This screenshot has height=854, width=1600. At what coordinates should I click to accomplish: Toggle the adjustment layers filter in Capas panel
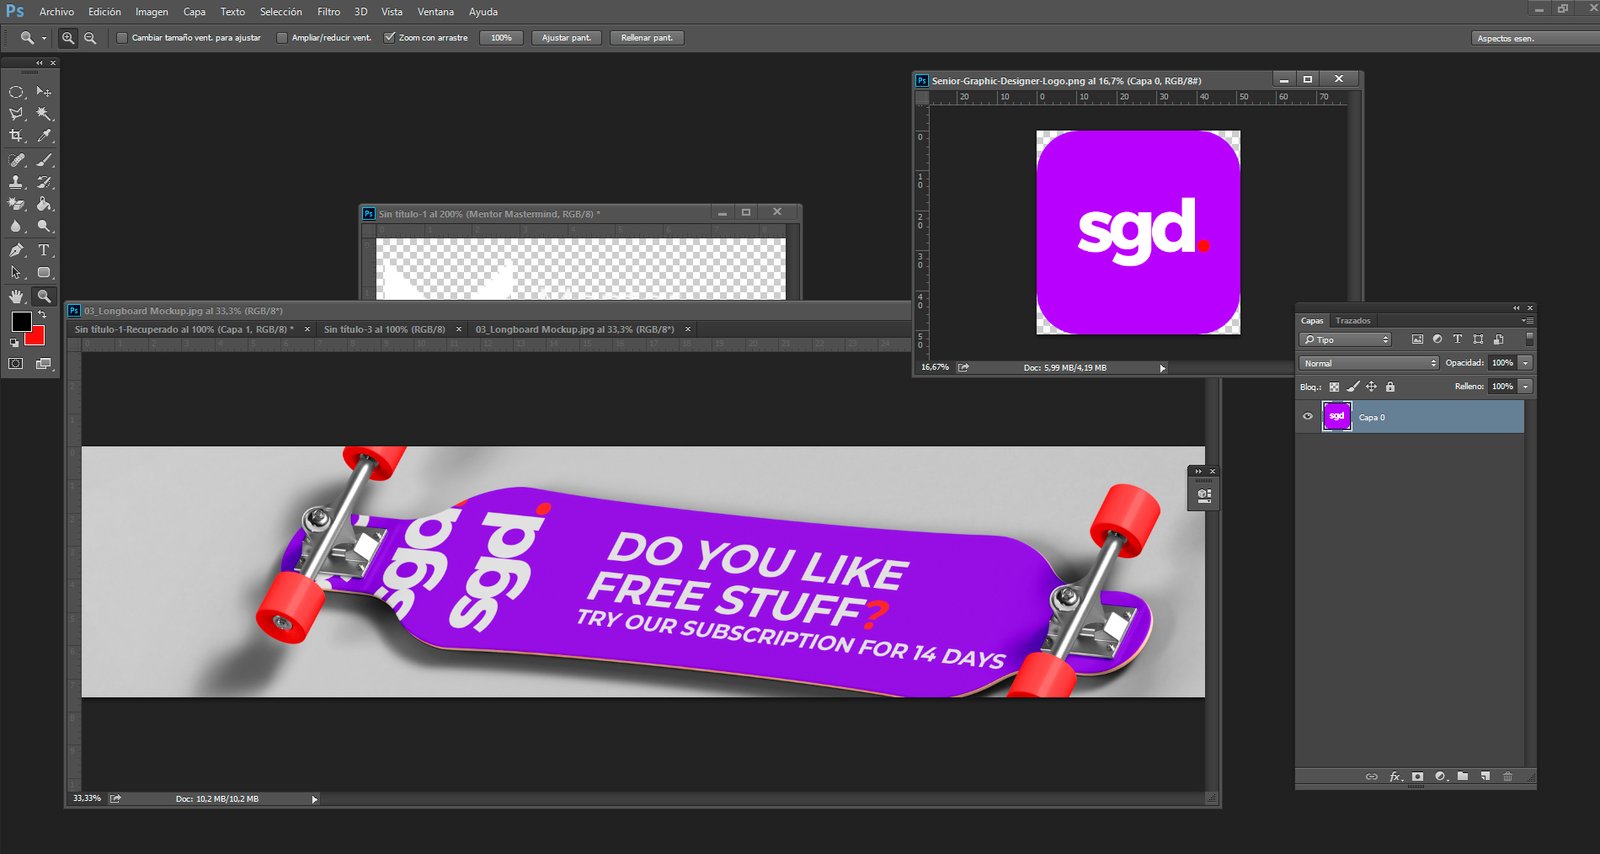pyautogui.click(x=1437, y=339)
